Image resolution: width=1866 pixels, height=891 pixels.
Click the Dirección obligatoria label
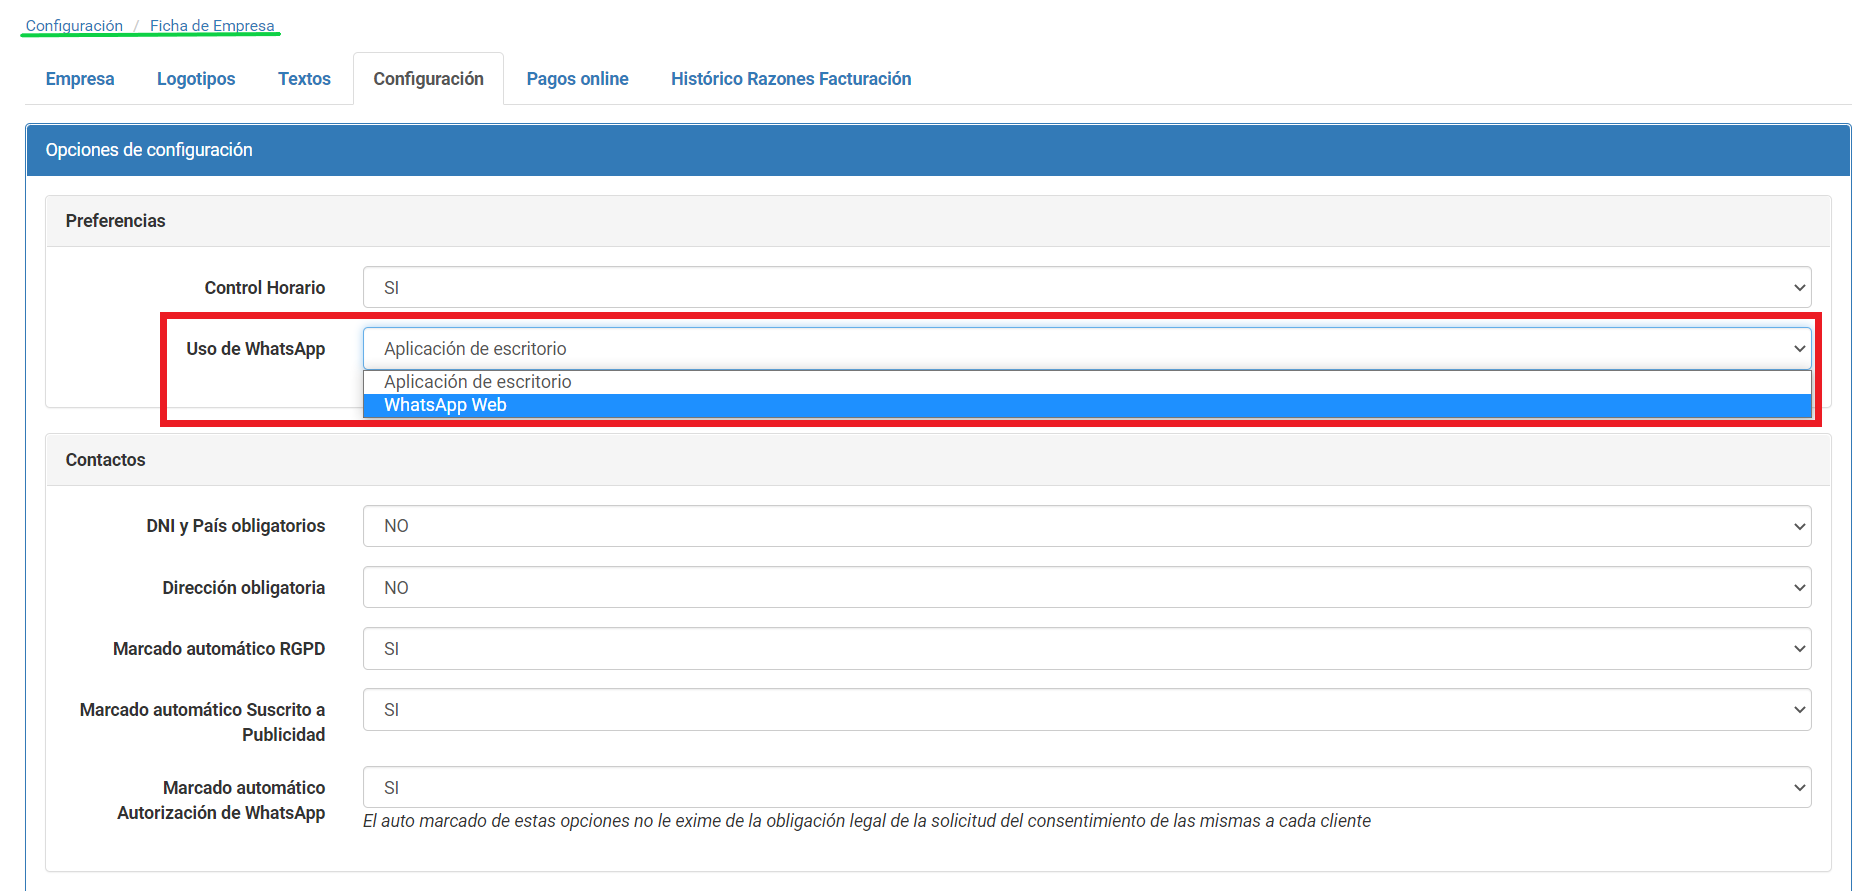click(244, 588)
